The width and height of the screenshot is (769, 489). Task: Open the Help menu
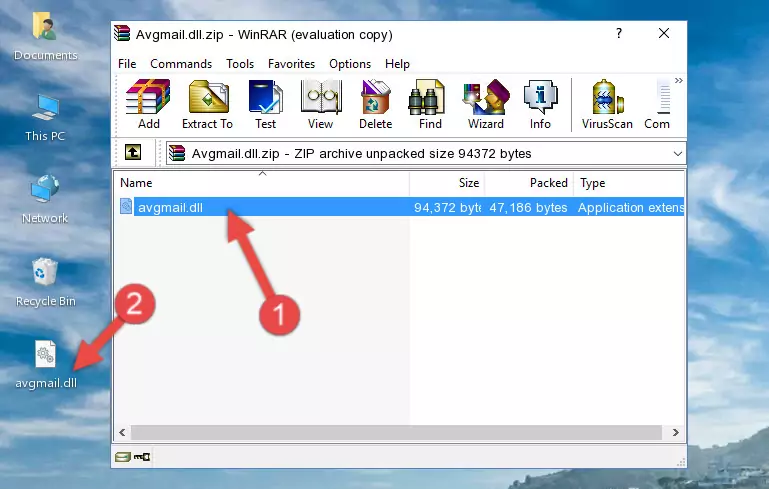pyautogui.click(x=397, y=64)
